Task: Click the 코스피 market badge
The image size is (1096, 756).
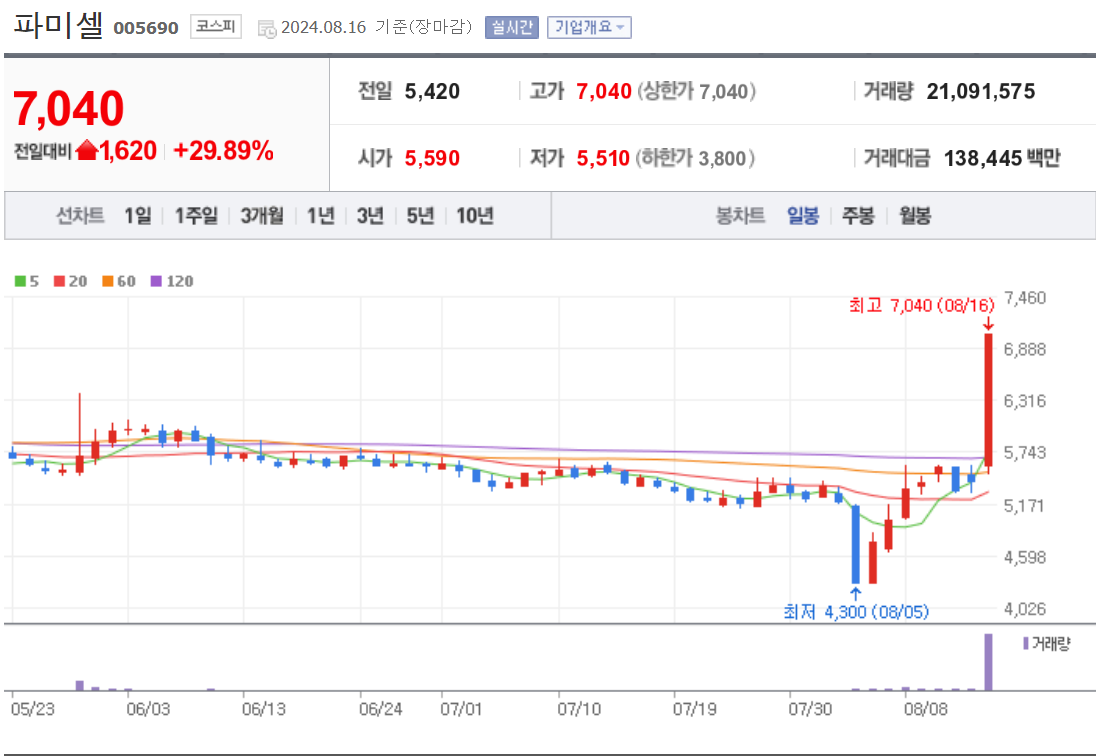Action: (x=216, y=27)
